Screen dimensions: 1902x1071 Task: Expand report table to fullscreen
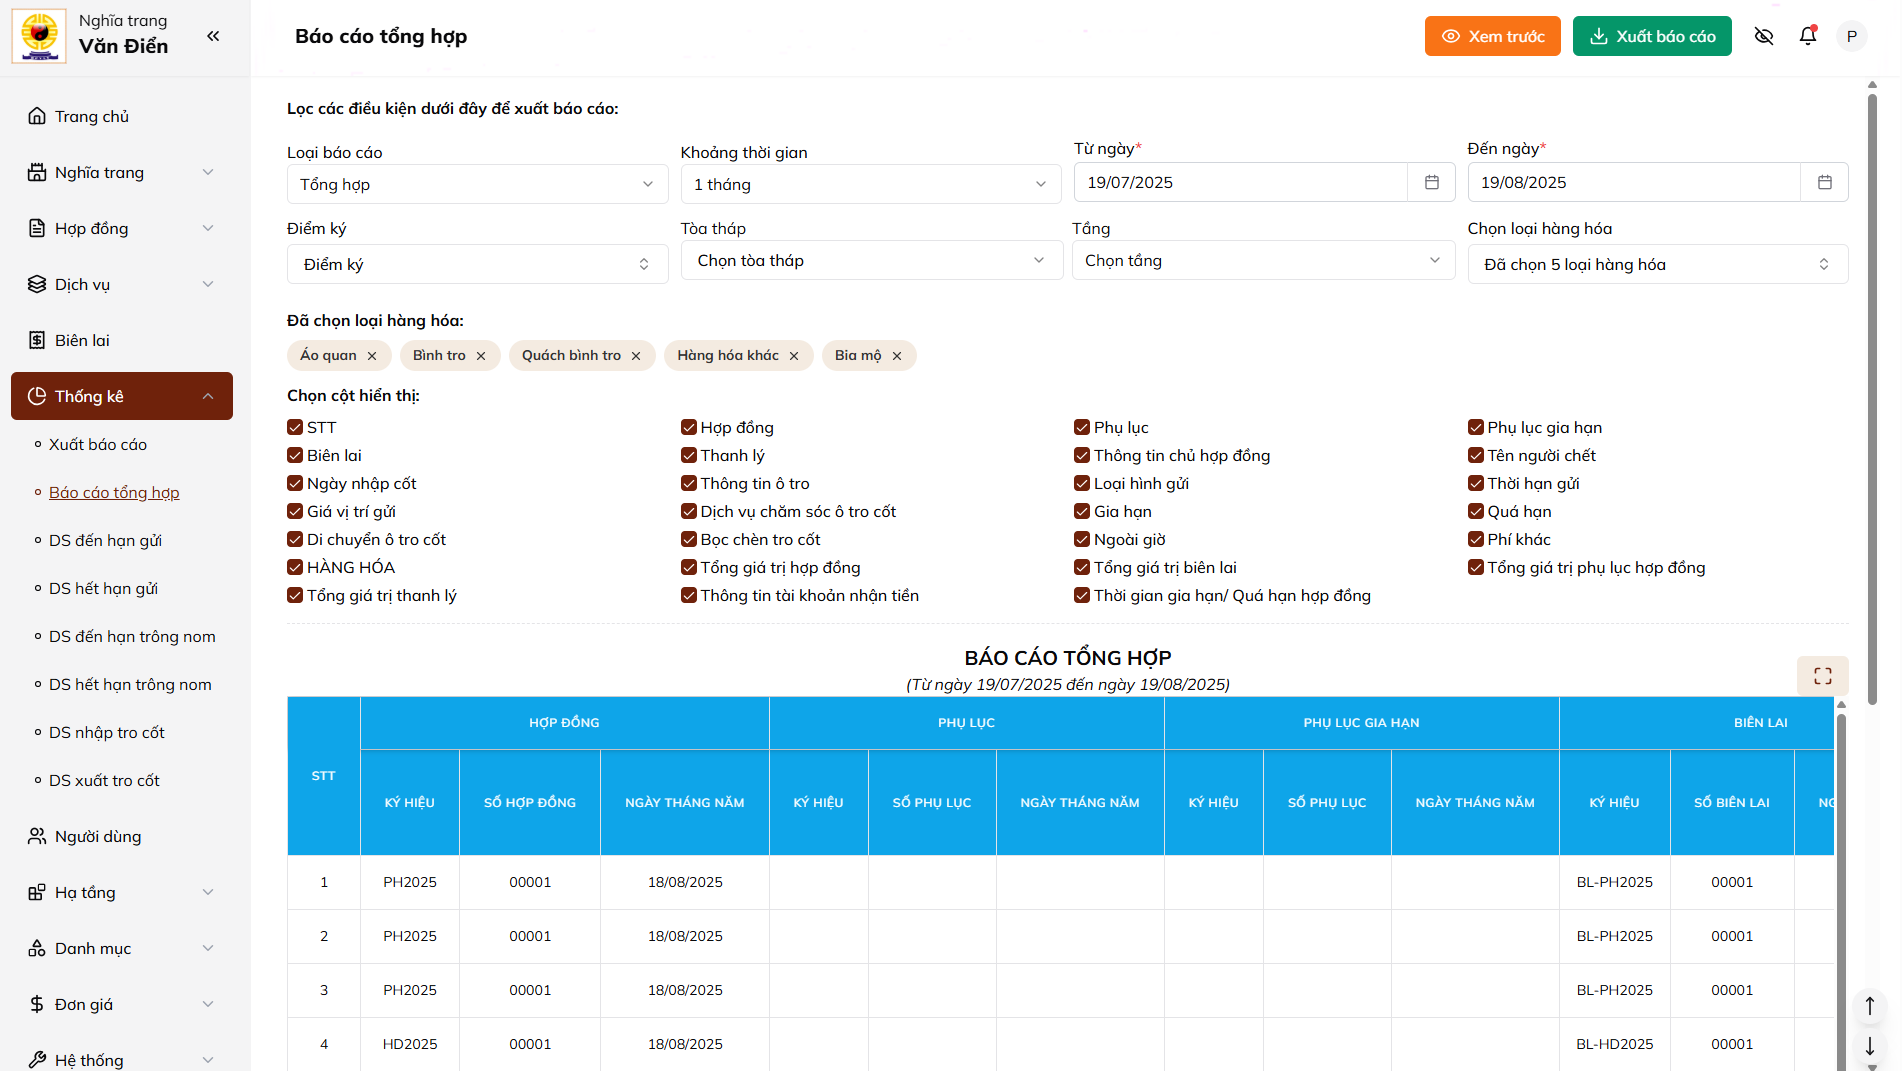(1822, 676)
